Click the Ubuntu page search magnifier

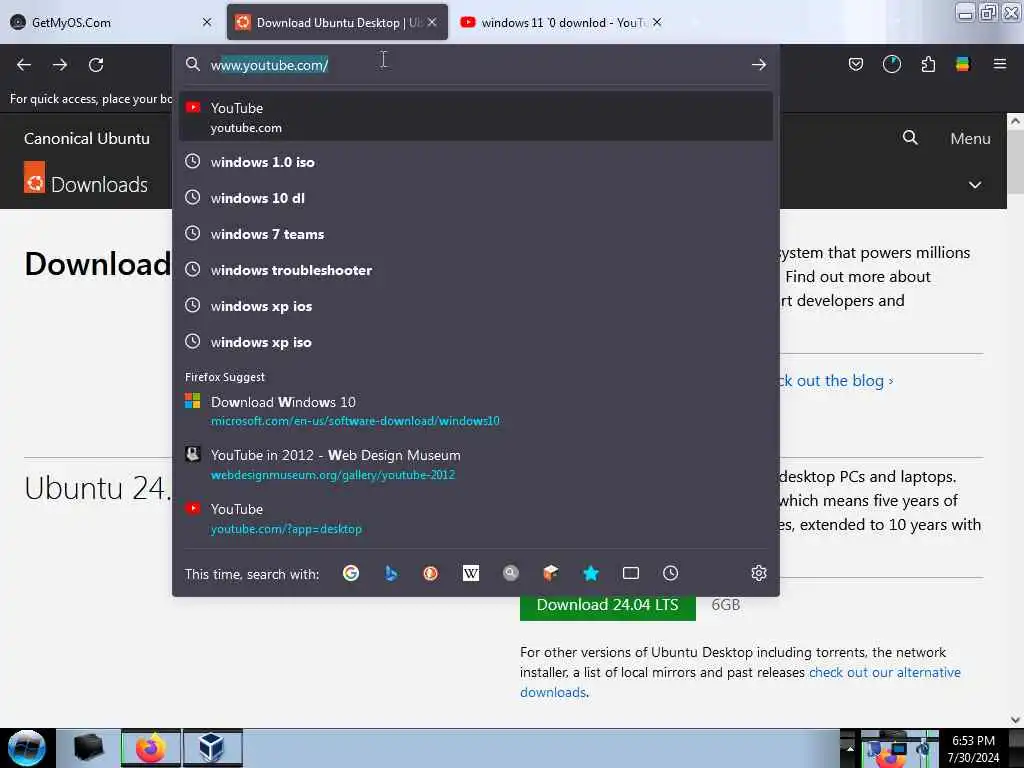pyautogui.click(x=910, y=138)
